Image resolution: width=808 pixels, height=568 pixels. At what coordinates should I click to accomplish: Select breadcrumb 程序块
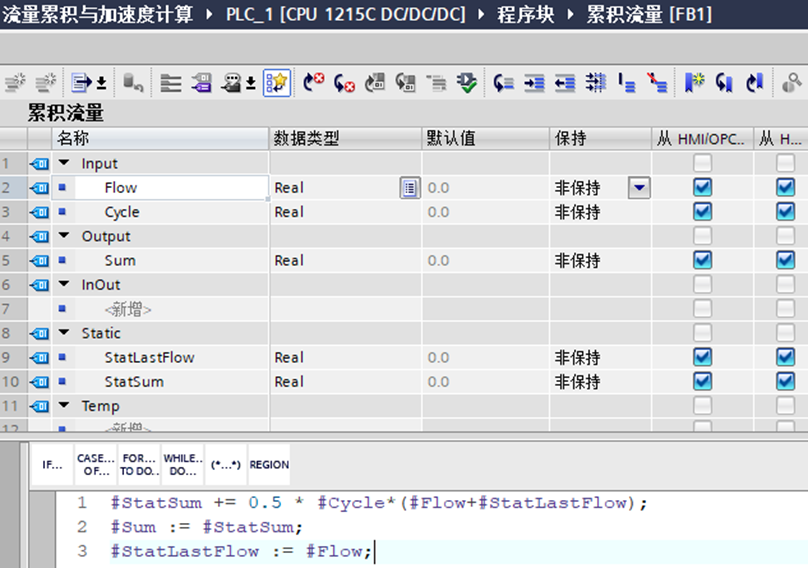[x=526, y=14]
